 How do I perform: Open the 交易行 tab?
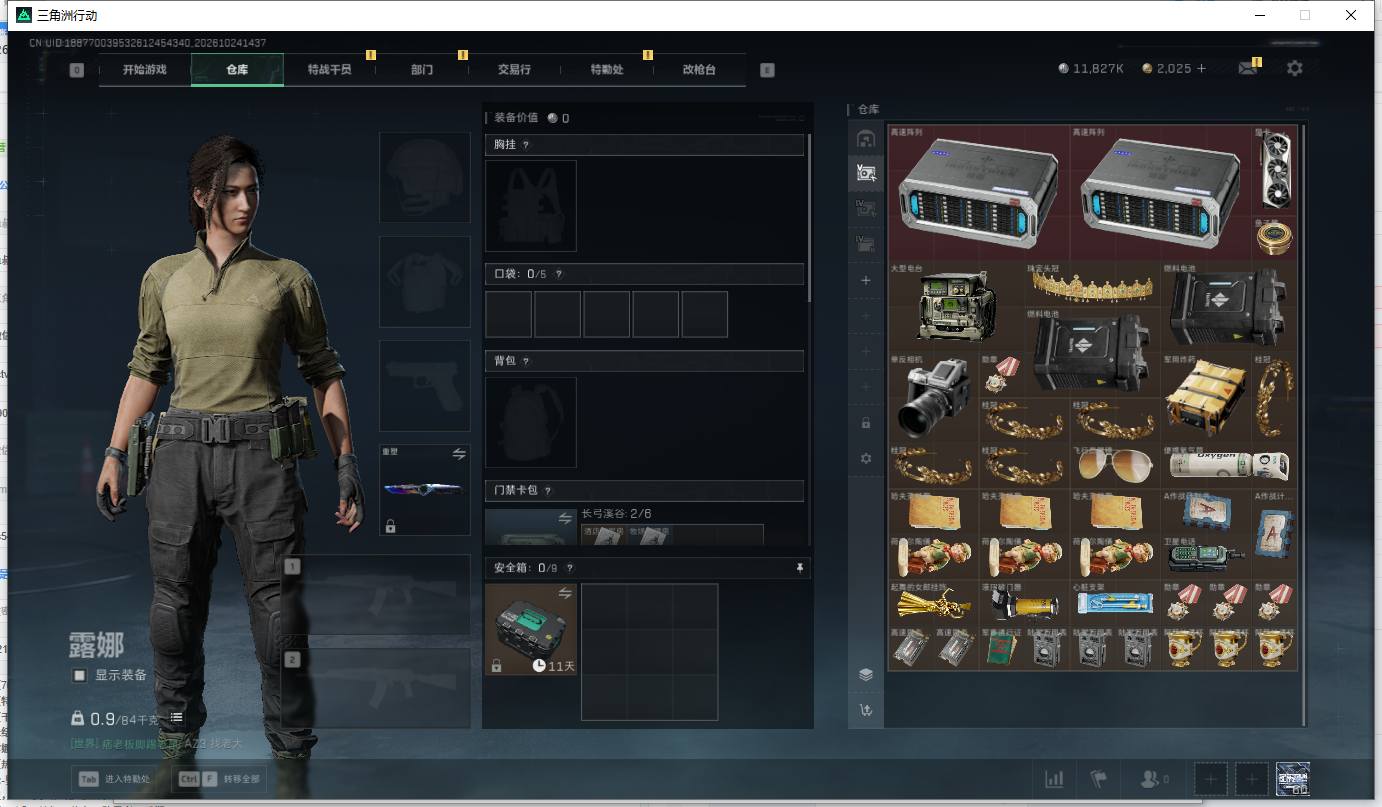click(514, 70)
